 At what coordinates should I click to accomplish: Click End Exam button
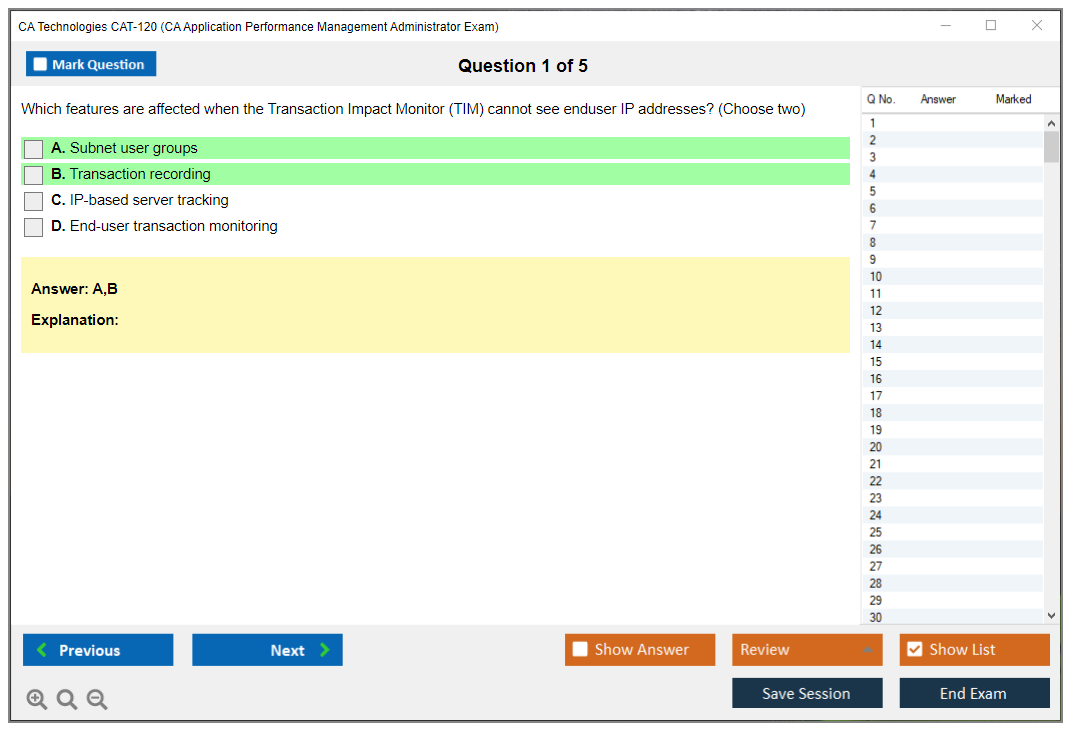(x=973, y=693)
